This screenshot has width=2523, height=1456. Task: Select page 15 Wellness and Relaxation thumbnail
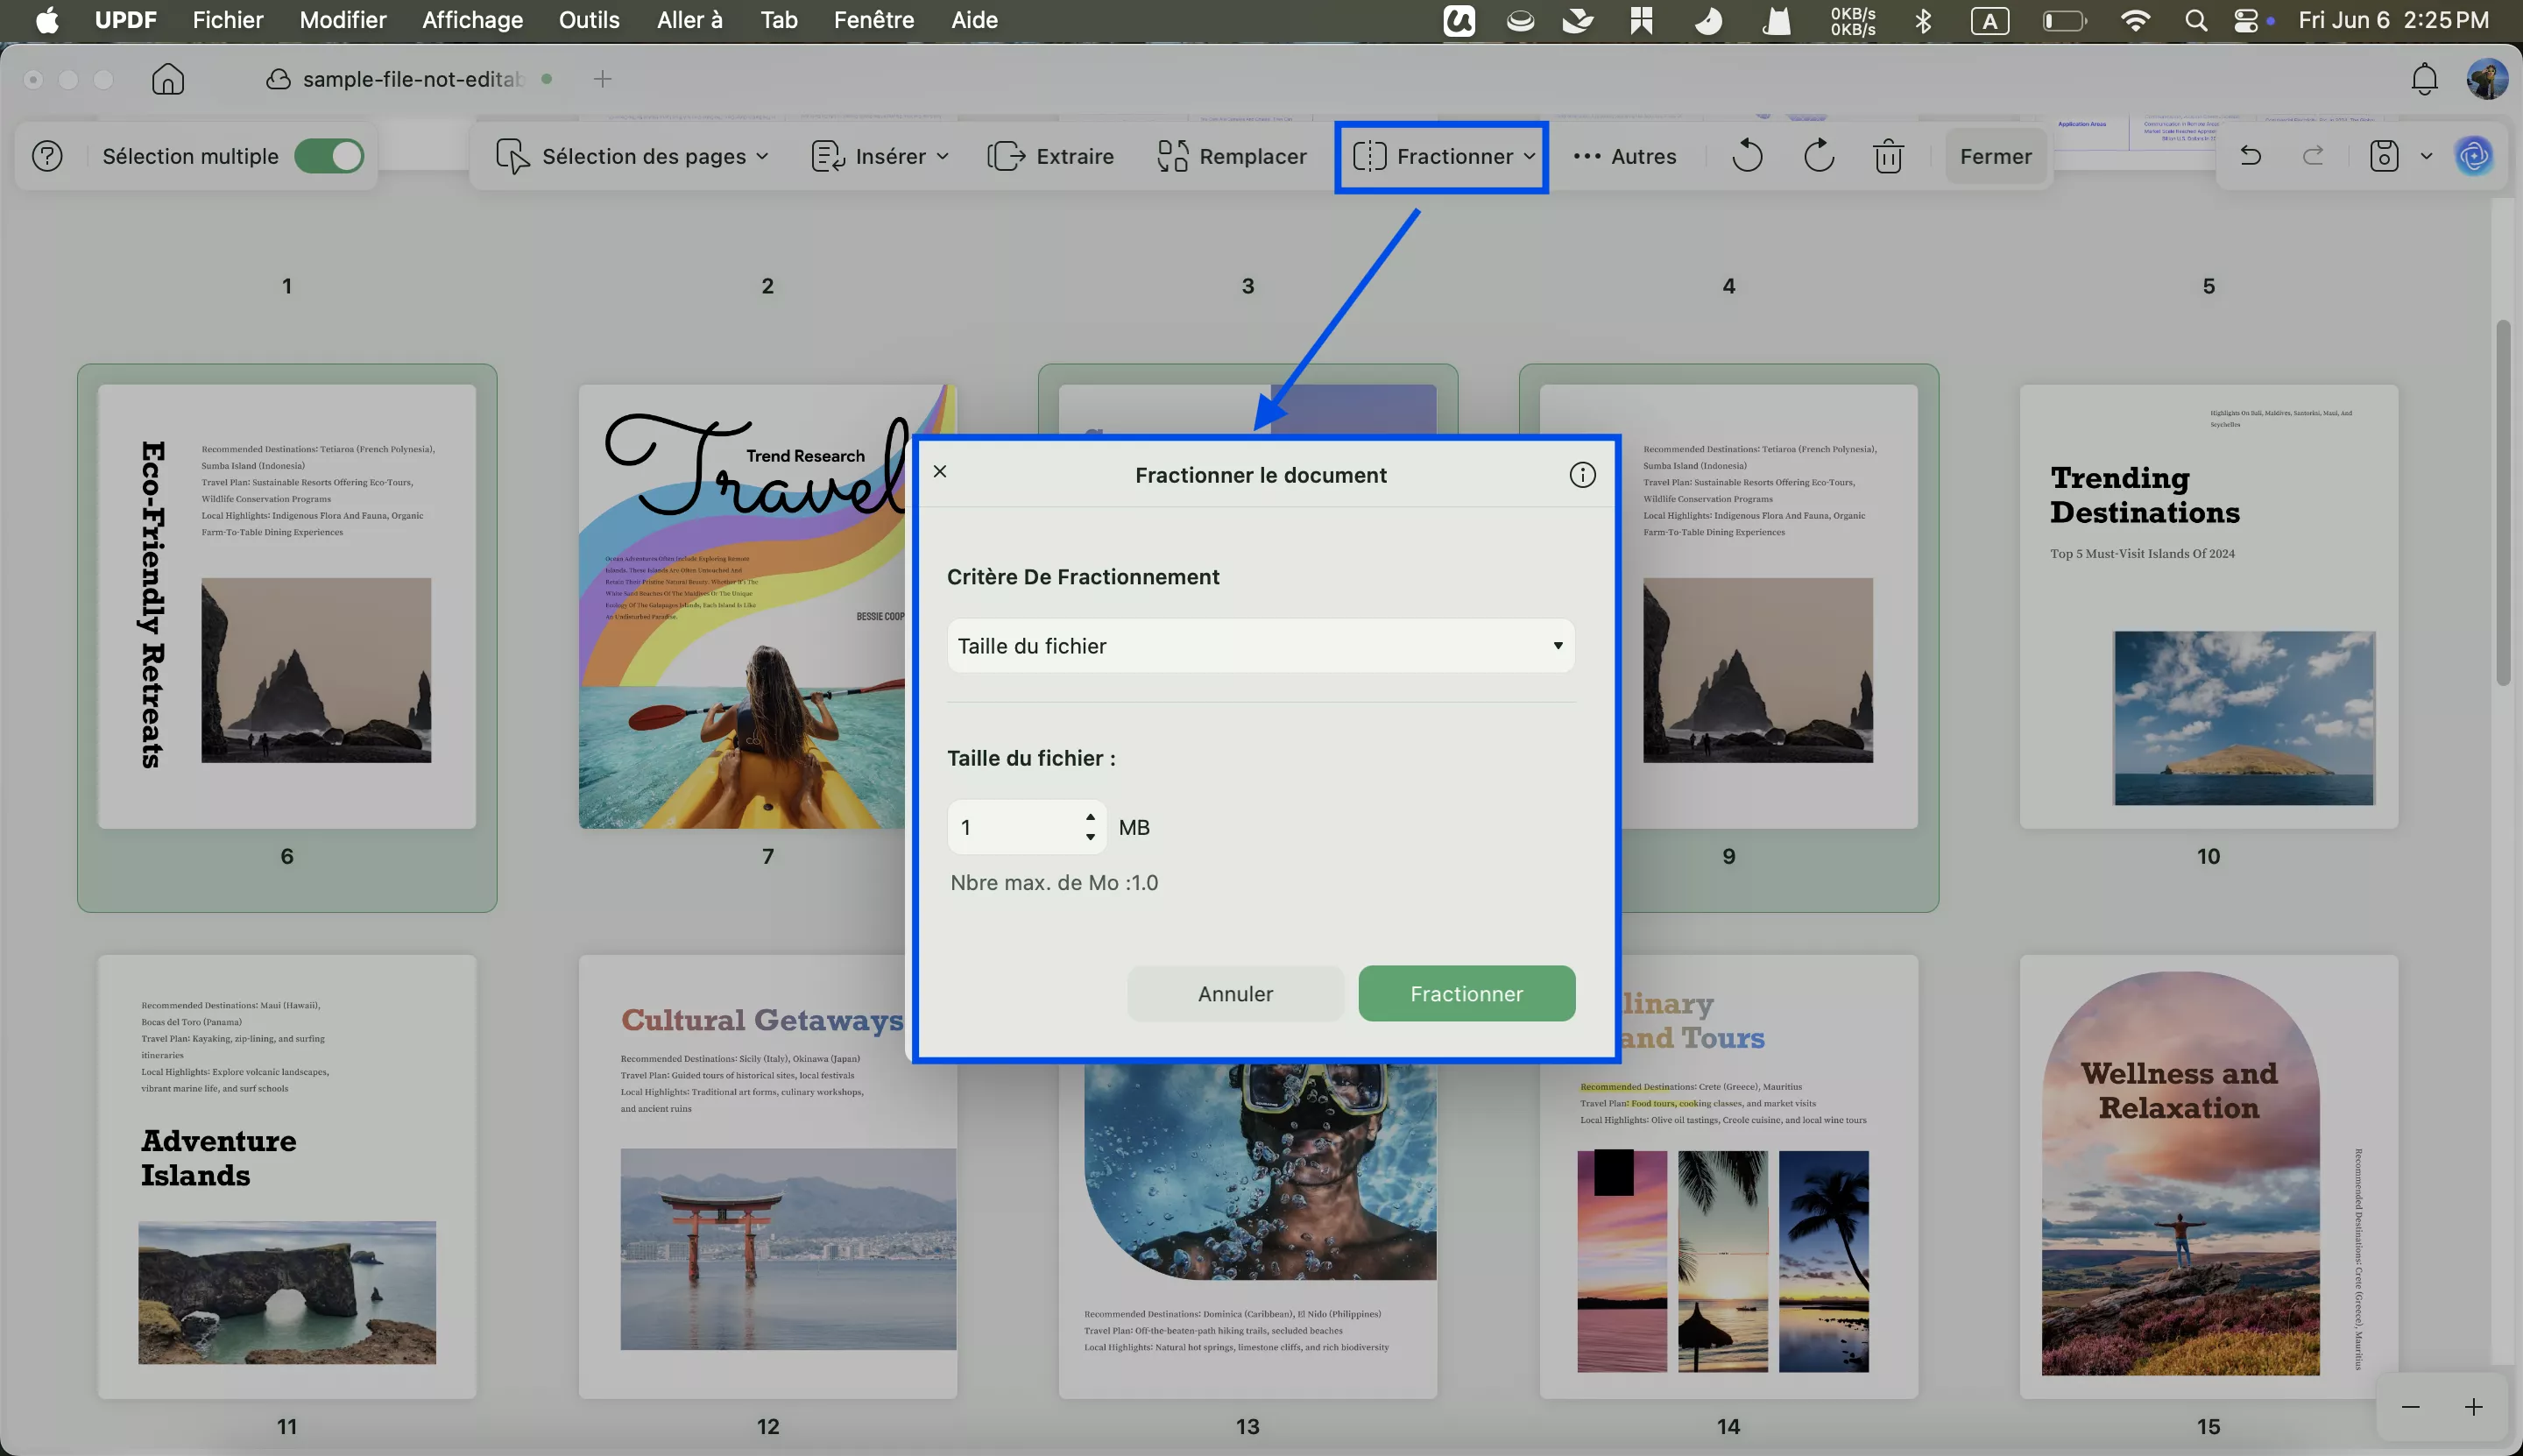[2209, 1176]
